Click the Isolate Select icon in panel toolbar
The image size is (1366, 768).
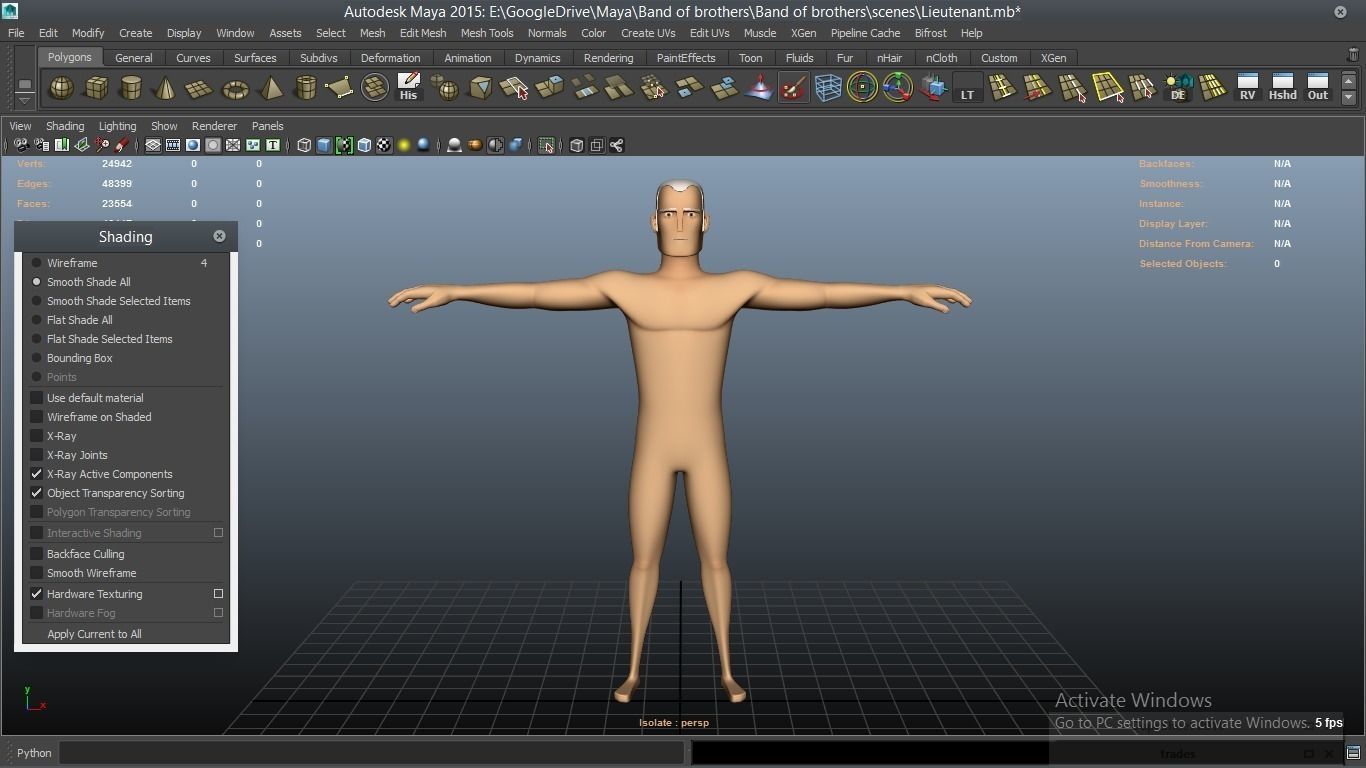tap(546, 146)
